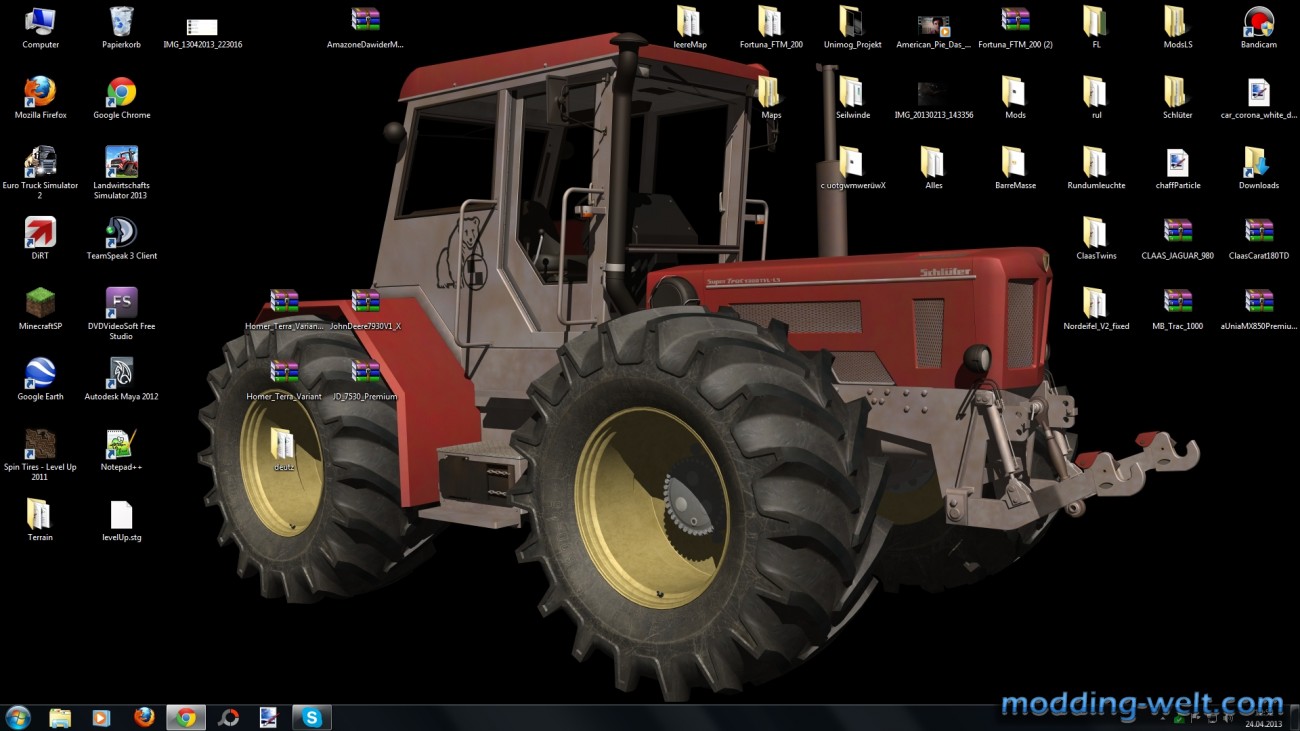
Task: Open the Notepad++ shortcut
Action: click(x=121, y=450)
